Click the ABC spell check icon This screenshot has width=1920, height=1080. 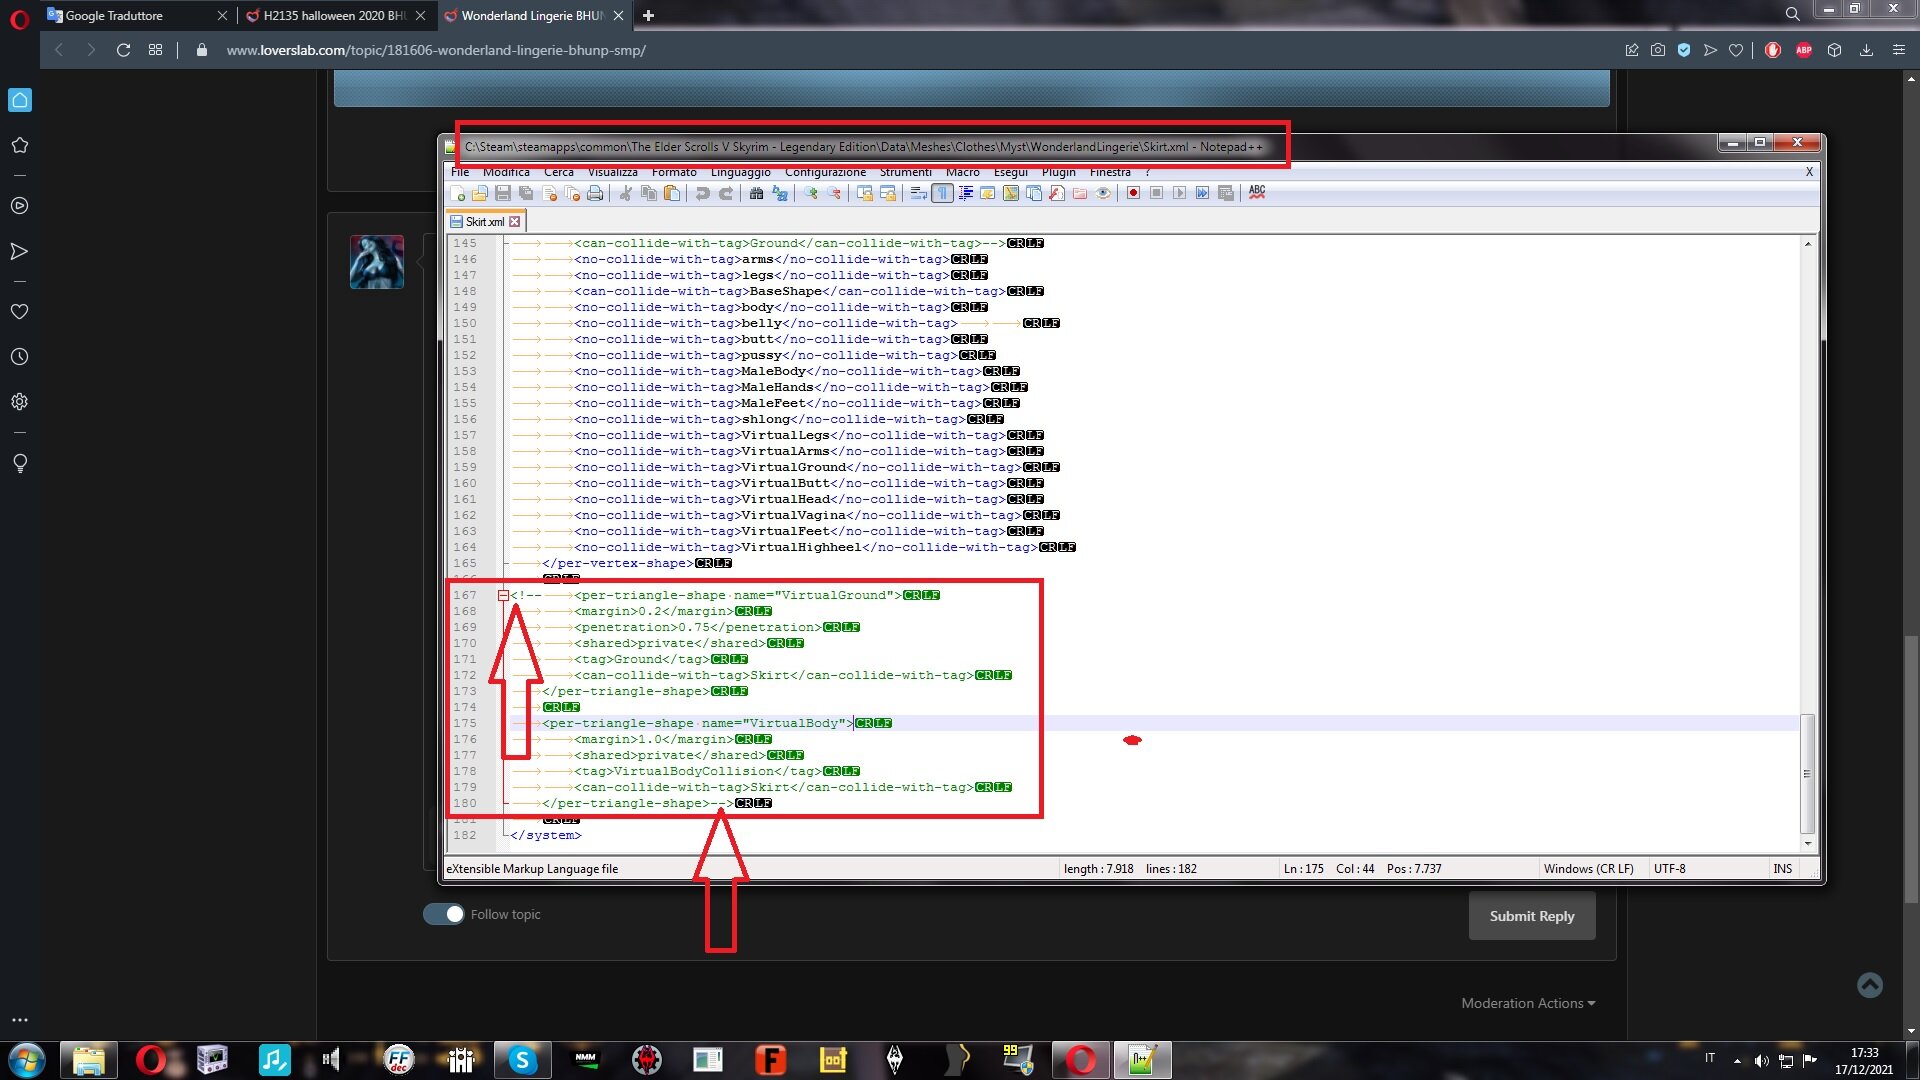tap(1257, 192)
